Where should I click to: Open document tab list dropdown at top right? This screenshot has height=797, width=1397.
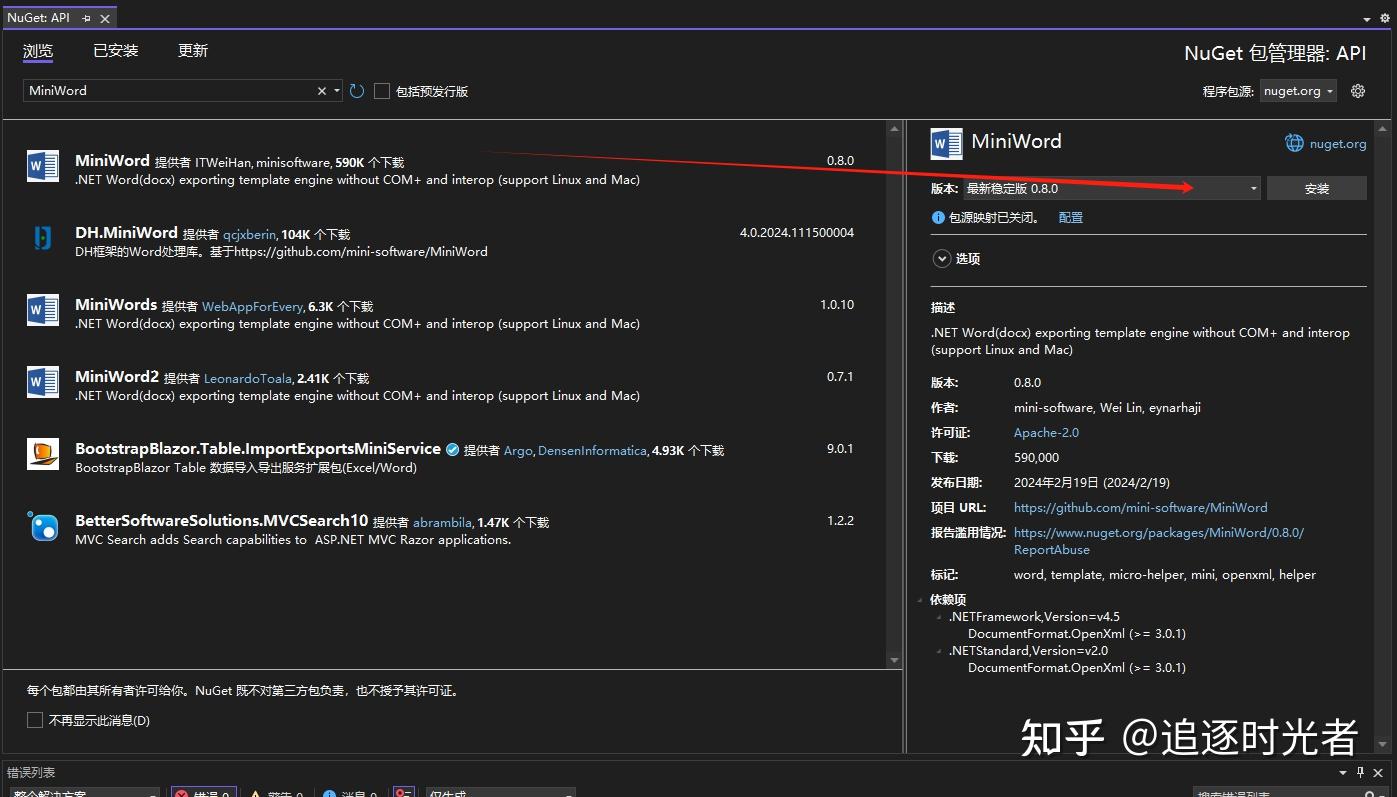pyautogui.click(x=1368, y=19)
